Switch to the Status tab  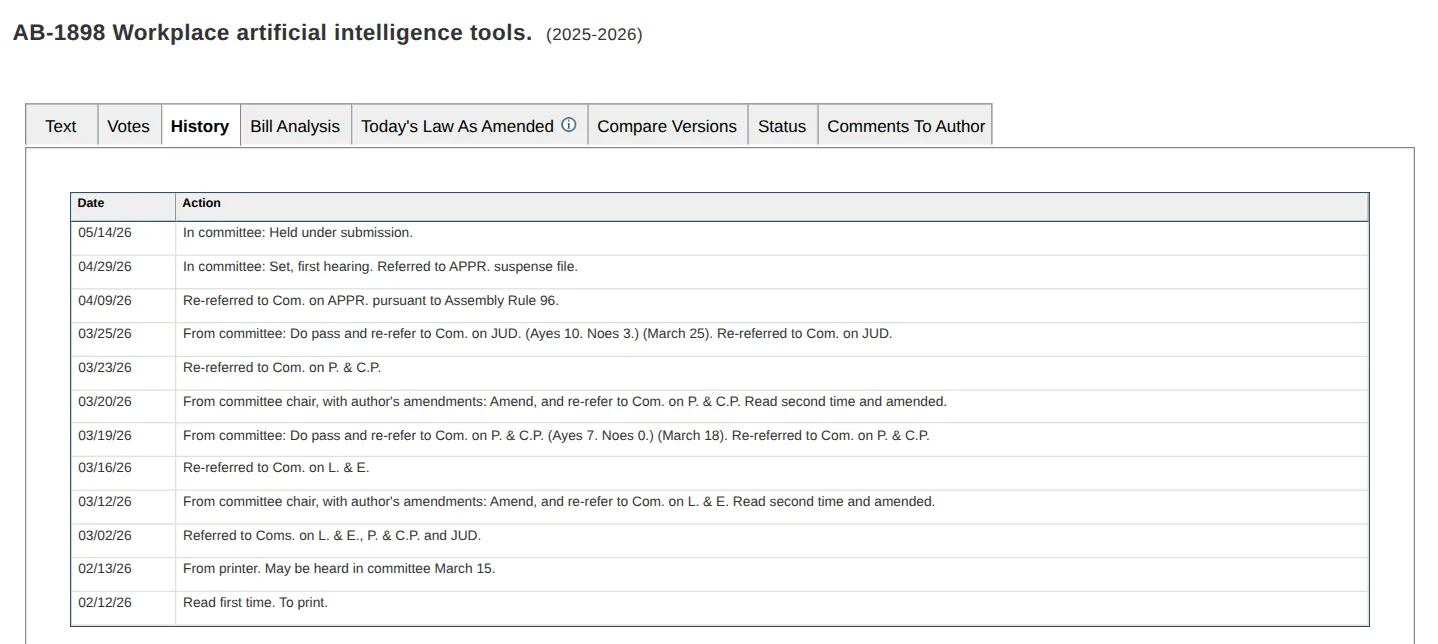point(782,126)
